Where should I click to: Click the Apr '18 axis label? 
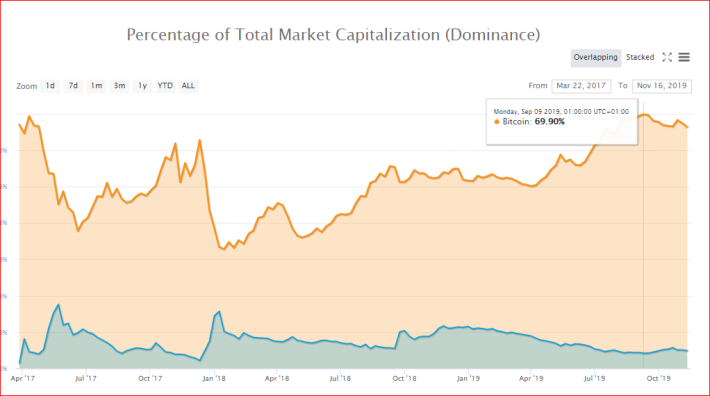(277, 378)
